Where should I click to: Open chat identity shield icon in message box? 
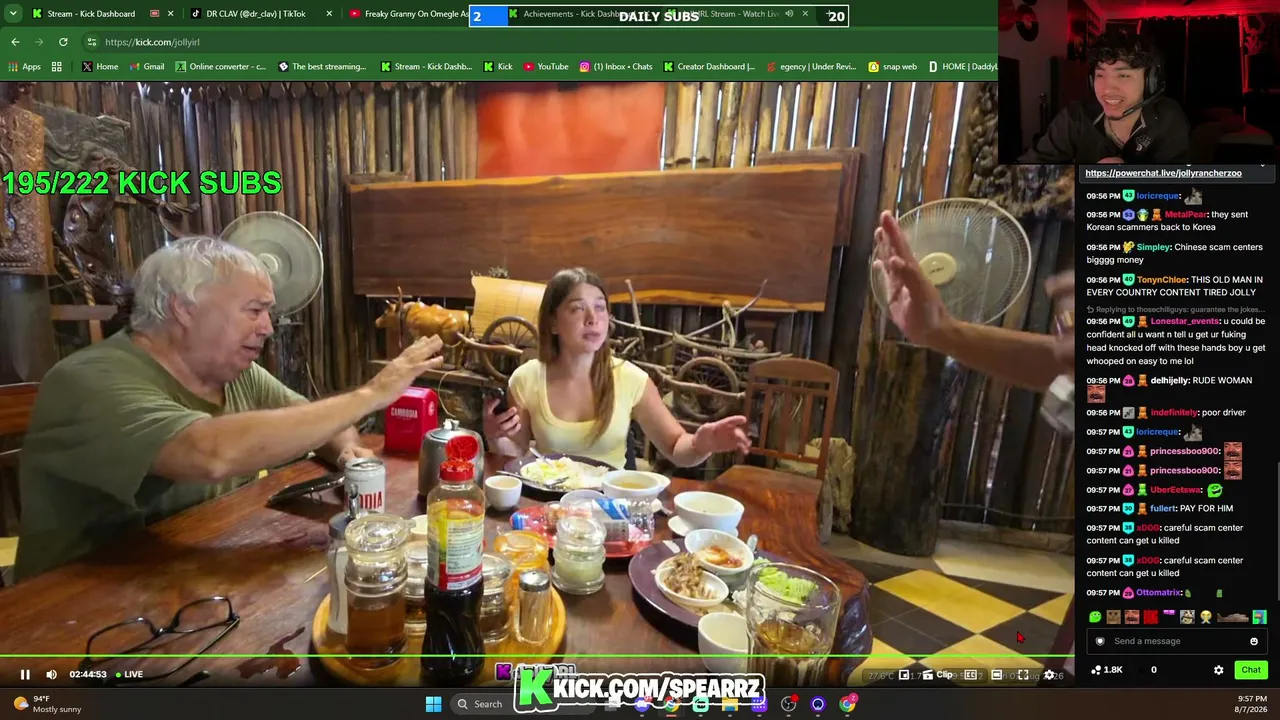1100,641
